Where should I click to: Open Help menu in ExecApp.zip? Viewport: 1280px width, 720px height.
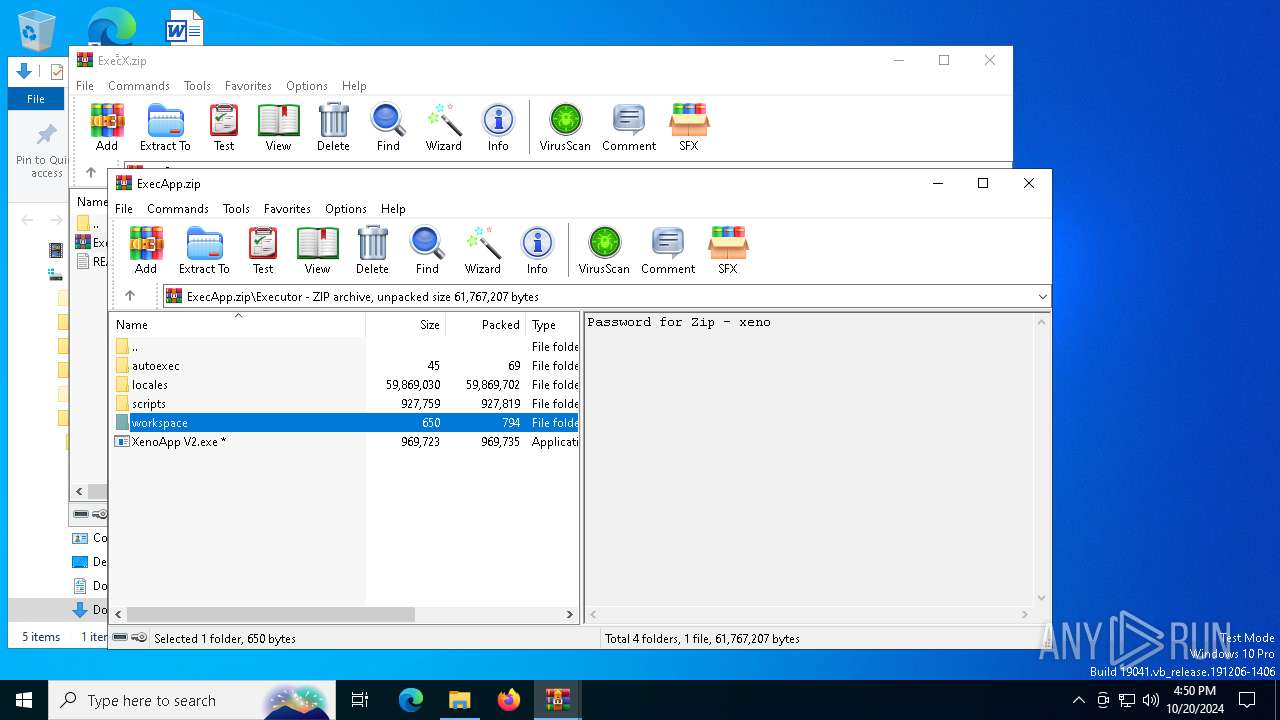pyautogui.click(x=393, y=209)
